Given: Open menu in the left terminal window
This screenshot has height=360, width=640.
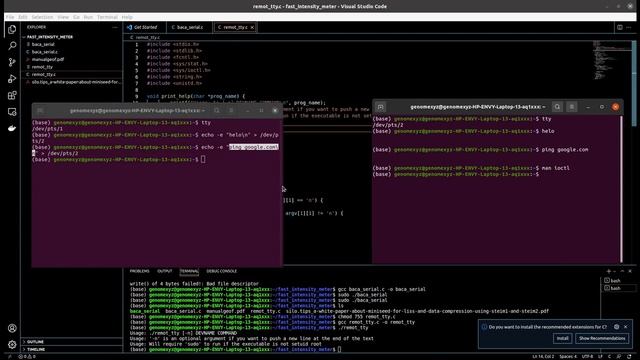Looking at the screenshot, I should 231,111.
